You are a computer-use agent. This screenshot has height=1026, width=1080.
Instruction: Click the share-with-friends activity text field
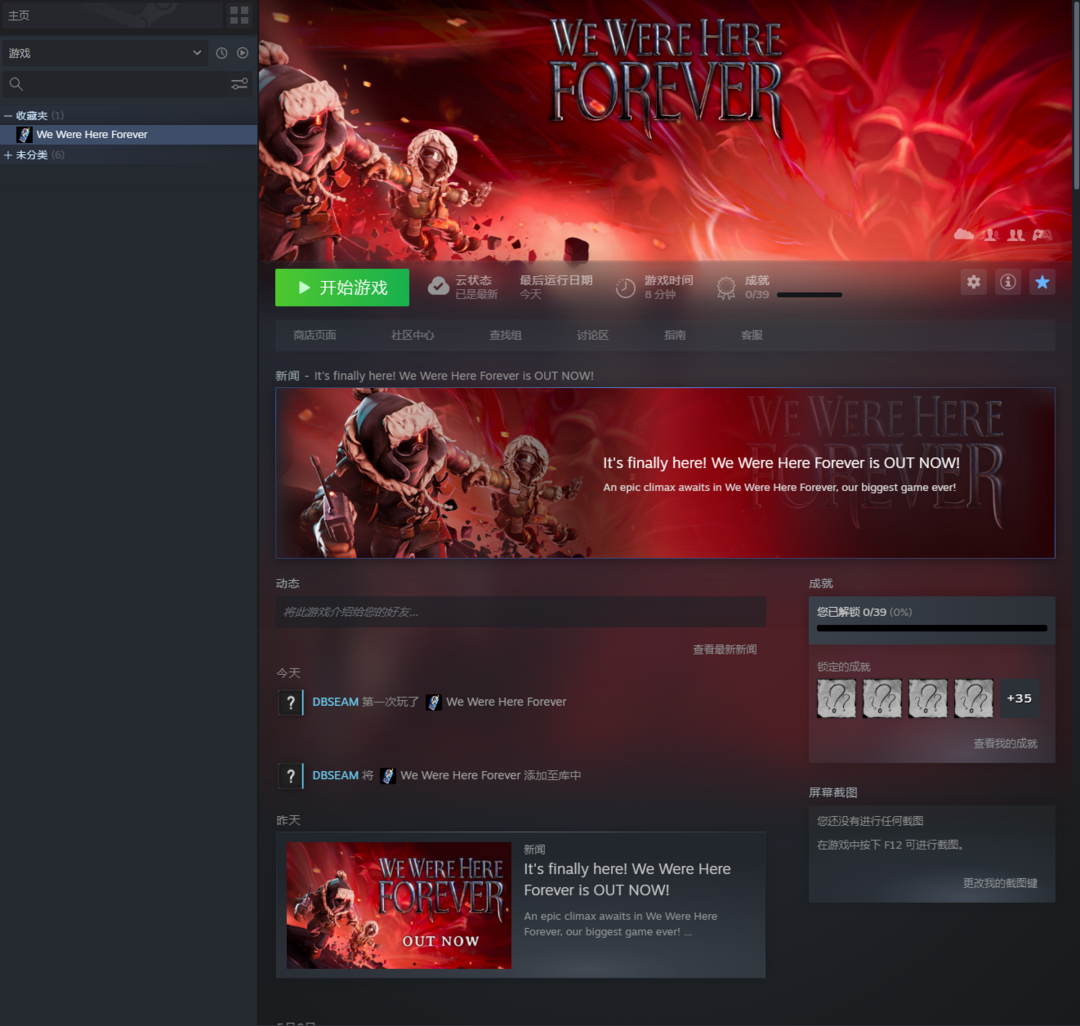[x=520, y=612]
